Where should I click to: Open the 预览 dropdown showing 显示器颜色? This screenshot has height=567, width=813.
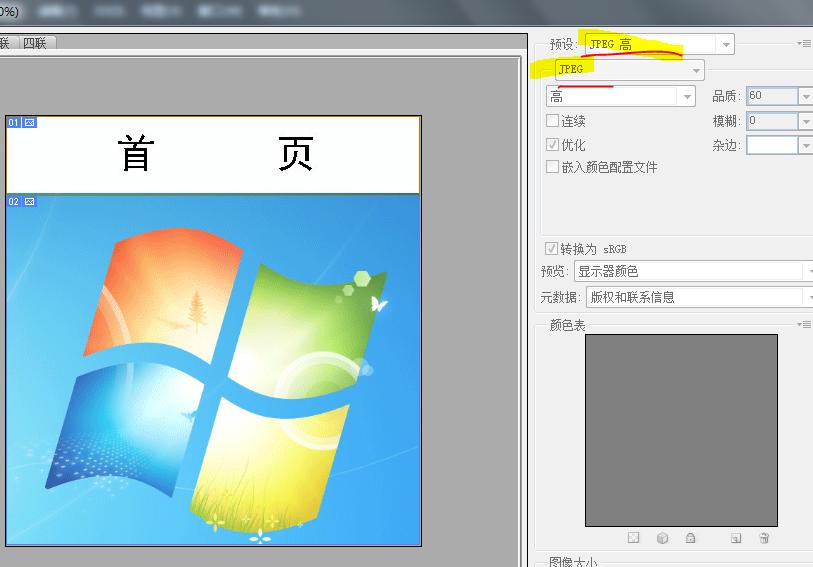click(693, 271)
